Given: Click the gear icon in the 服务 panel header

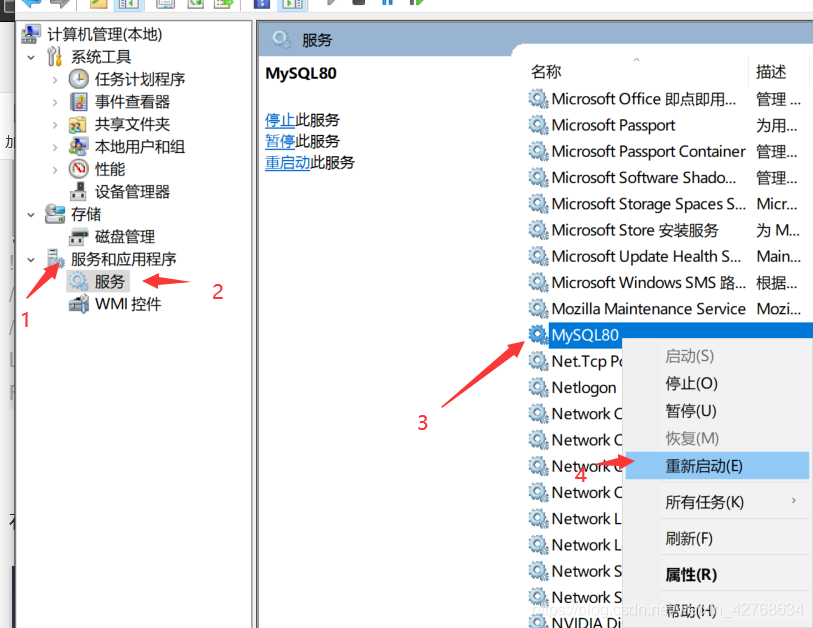Looking at the screenshot, I should 282,39.
